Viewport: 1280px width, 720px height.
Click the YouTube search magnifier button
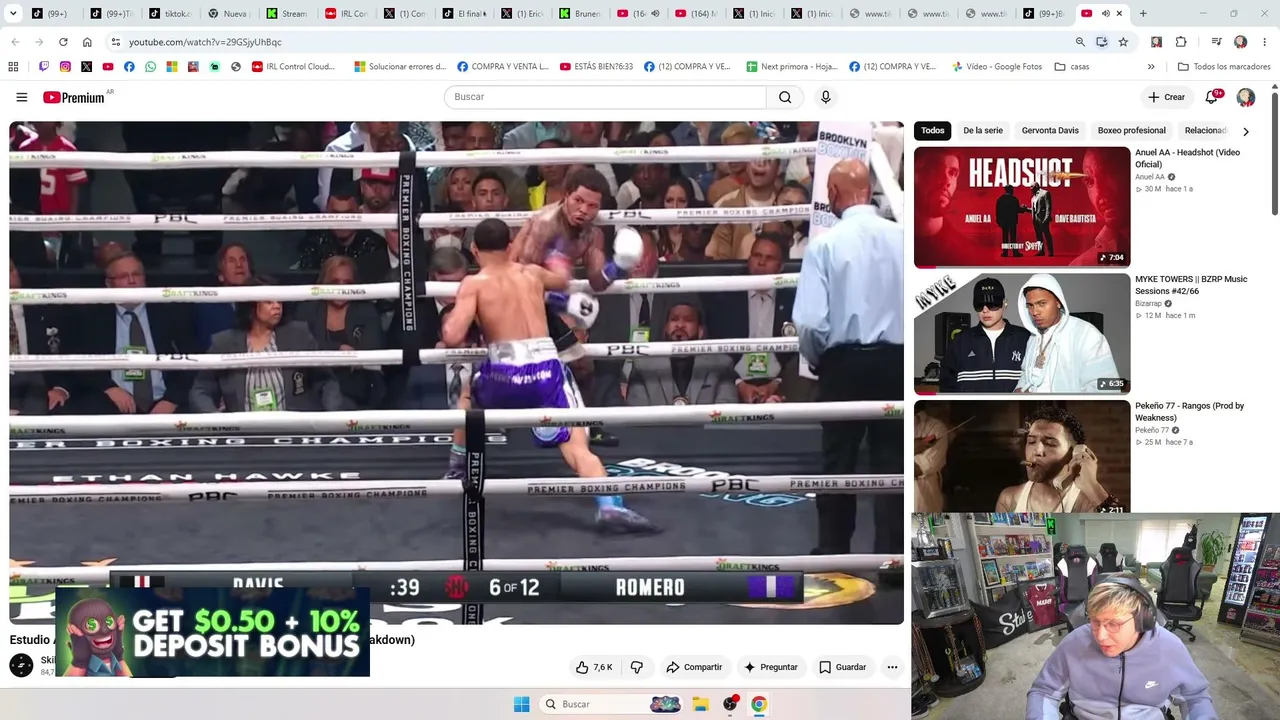coord(785,97)
